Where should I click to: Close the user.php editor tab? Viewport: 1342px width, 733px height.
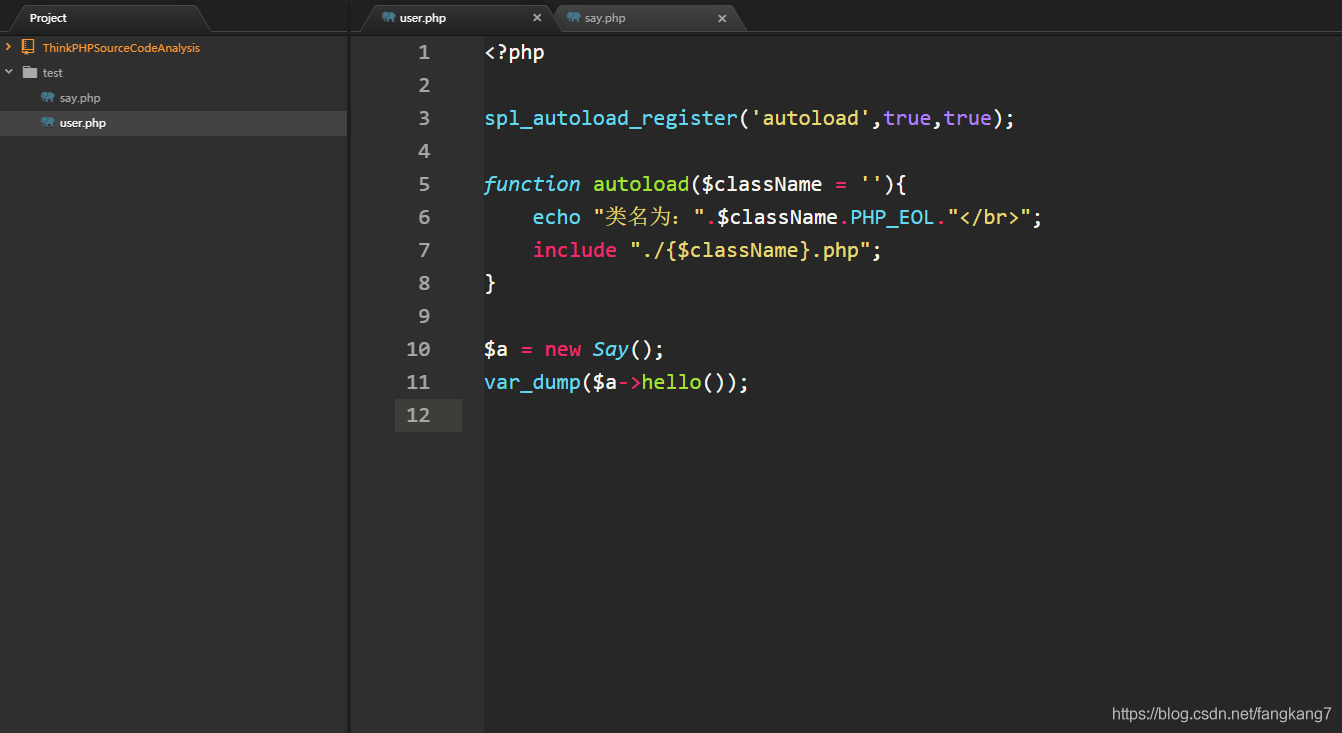coord(537,18)
